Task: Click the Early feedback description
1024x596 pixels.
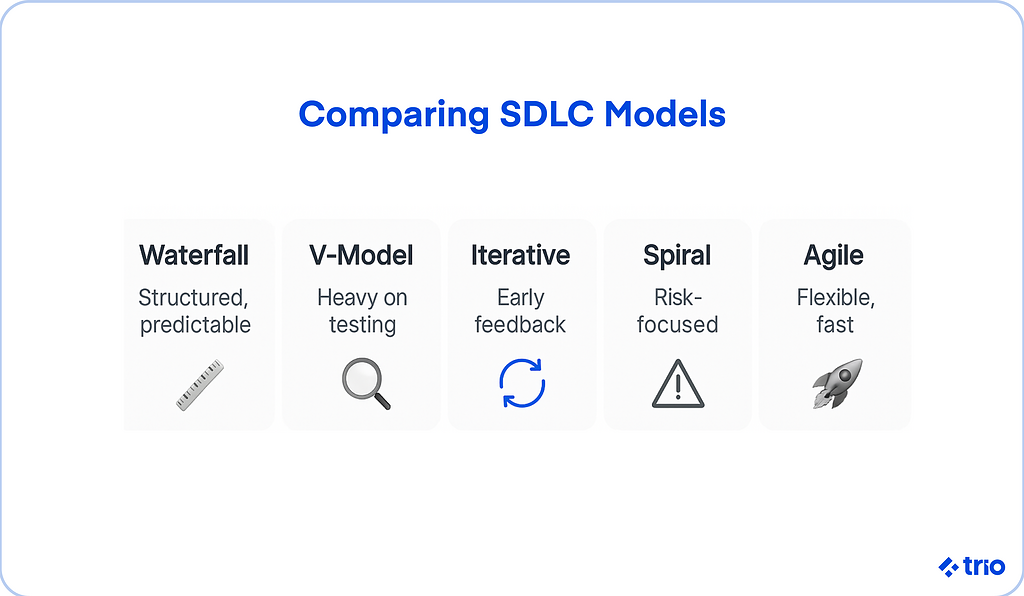Action: coord(520,311)
